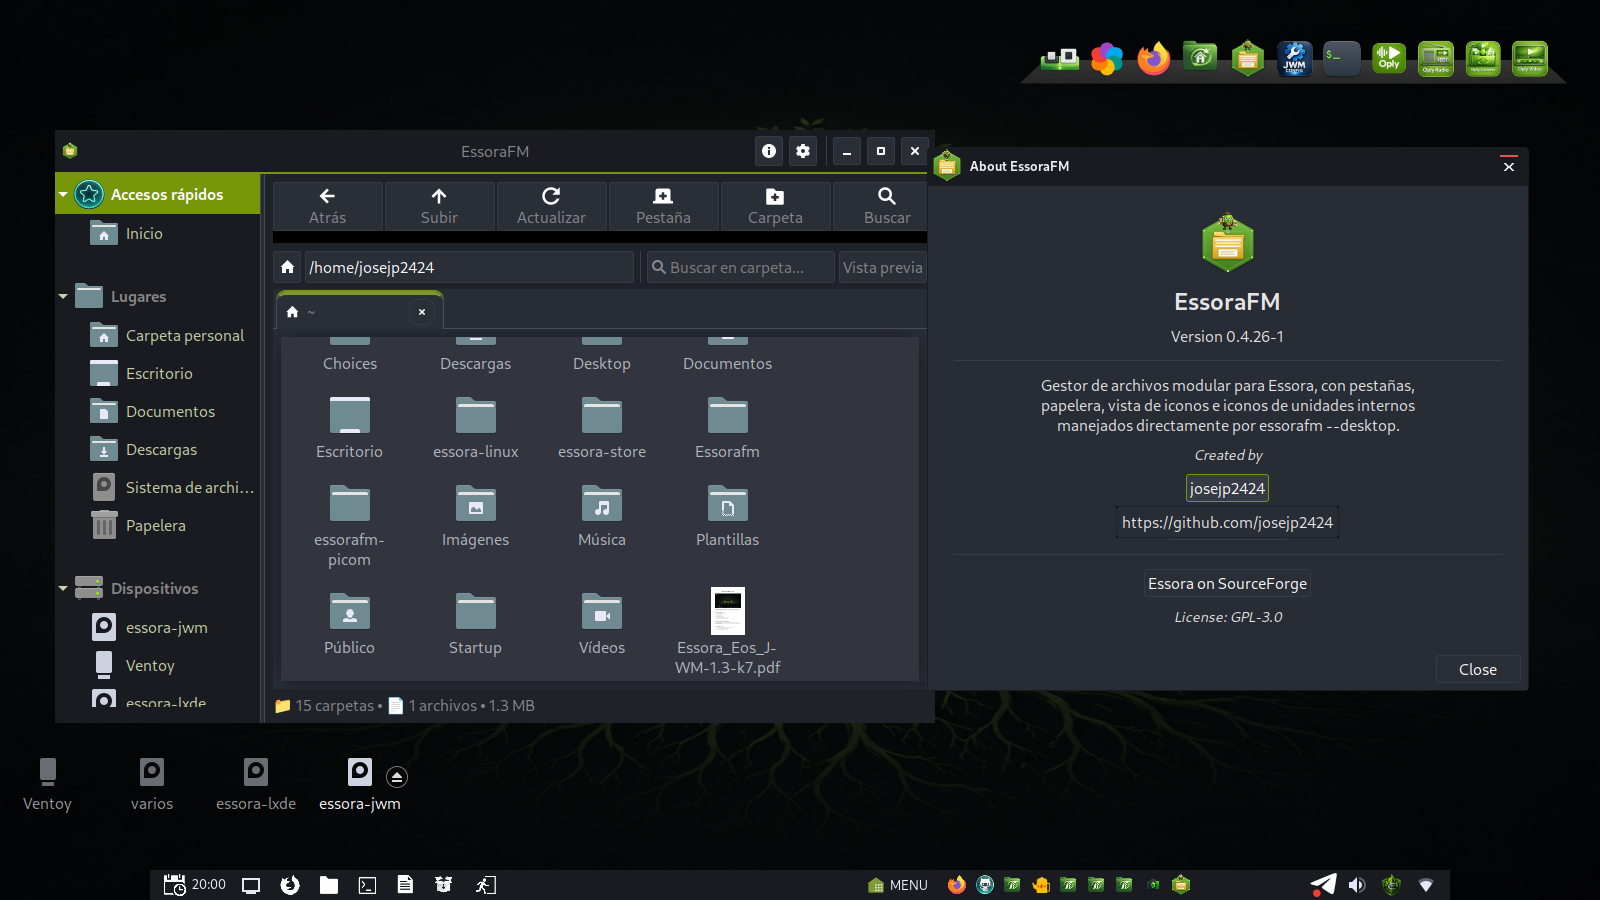Select the Plantillas folder
Viewport: 1600px width, 900px height.
tap(727, 516)
